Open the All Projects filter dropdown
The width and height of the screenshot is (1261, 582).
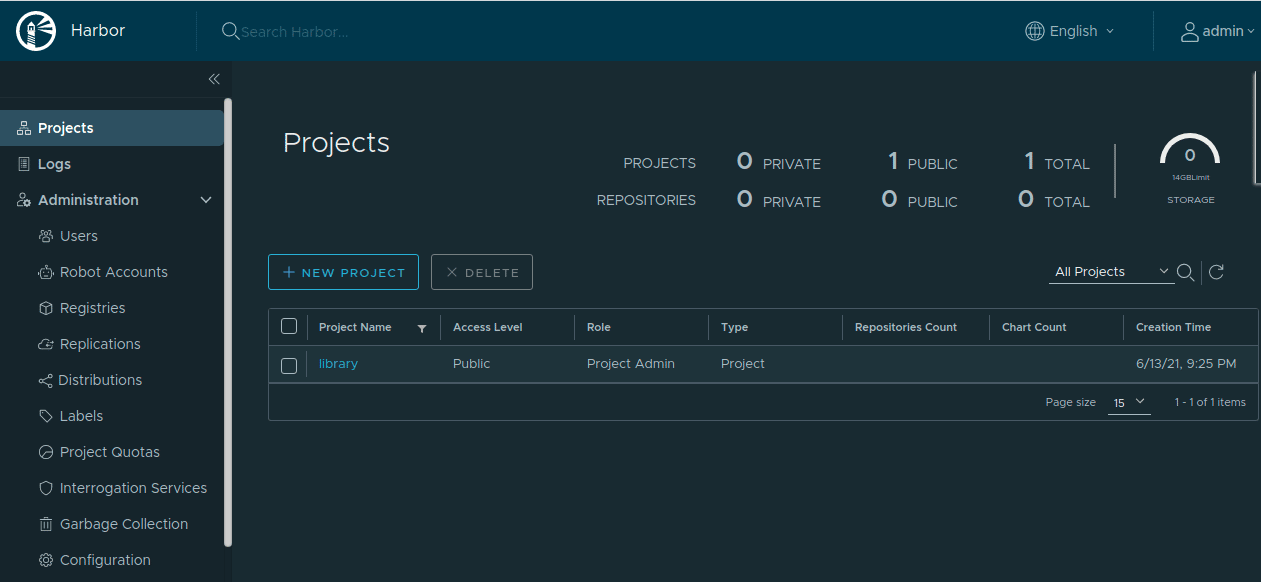click(x=1112, y=272)
